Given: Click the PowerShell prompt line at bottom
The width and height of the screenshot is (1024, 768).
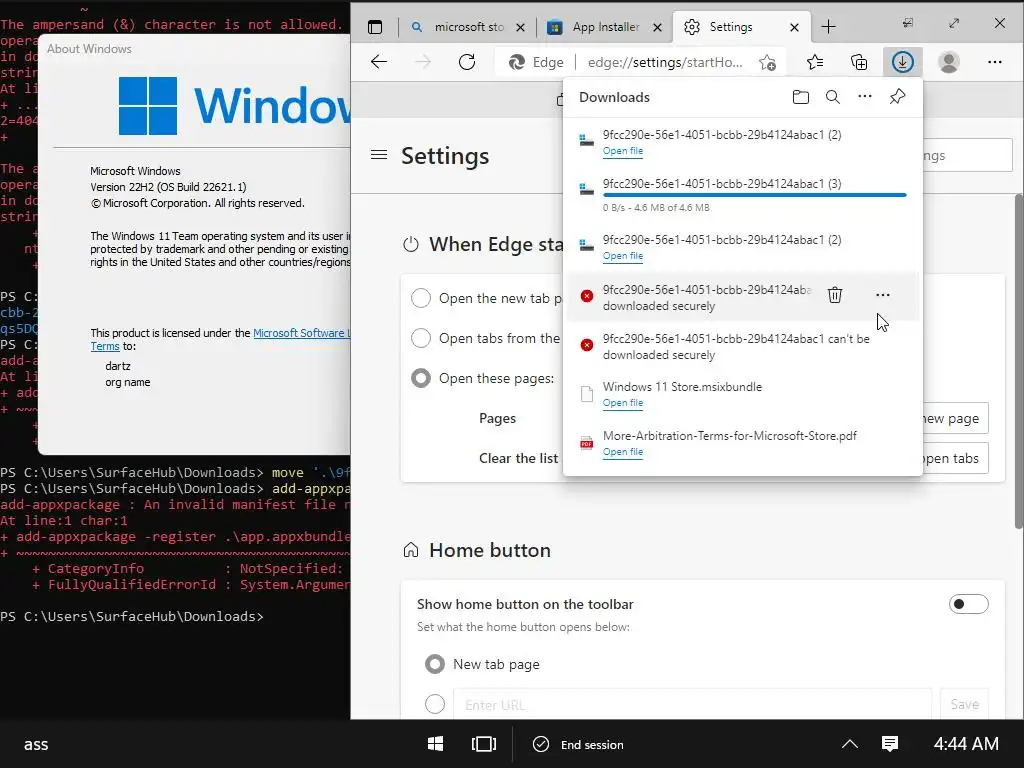Looking at the screenshot, I should point(132,616).
